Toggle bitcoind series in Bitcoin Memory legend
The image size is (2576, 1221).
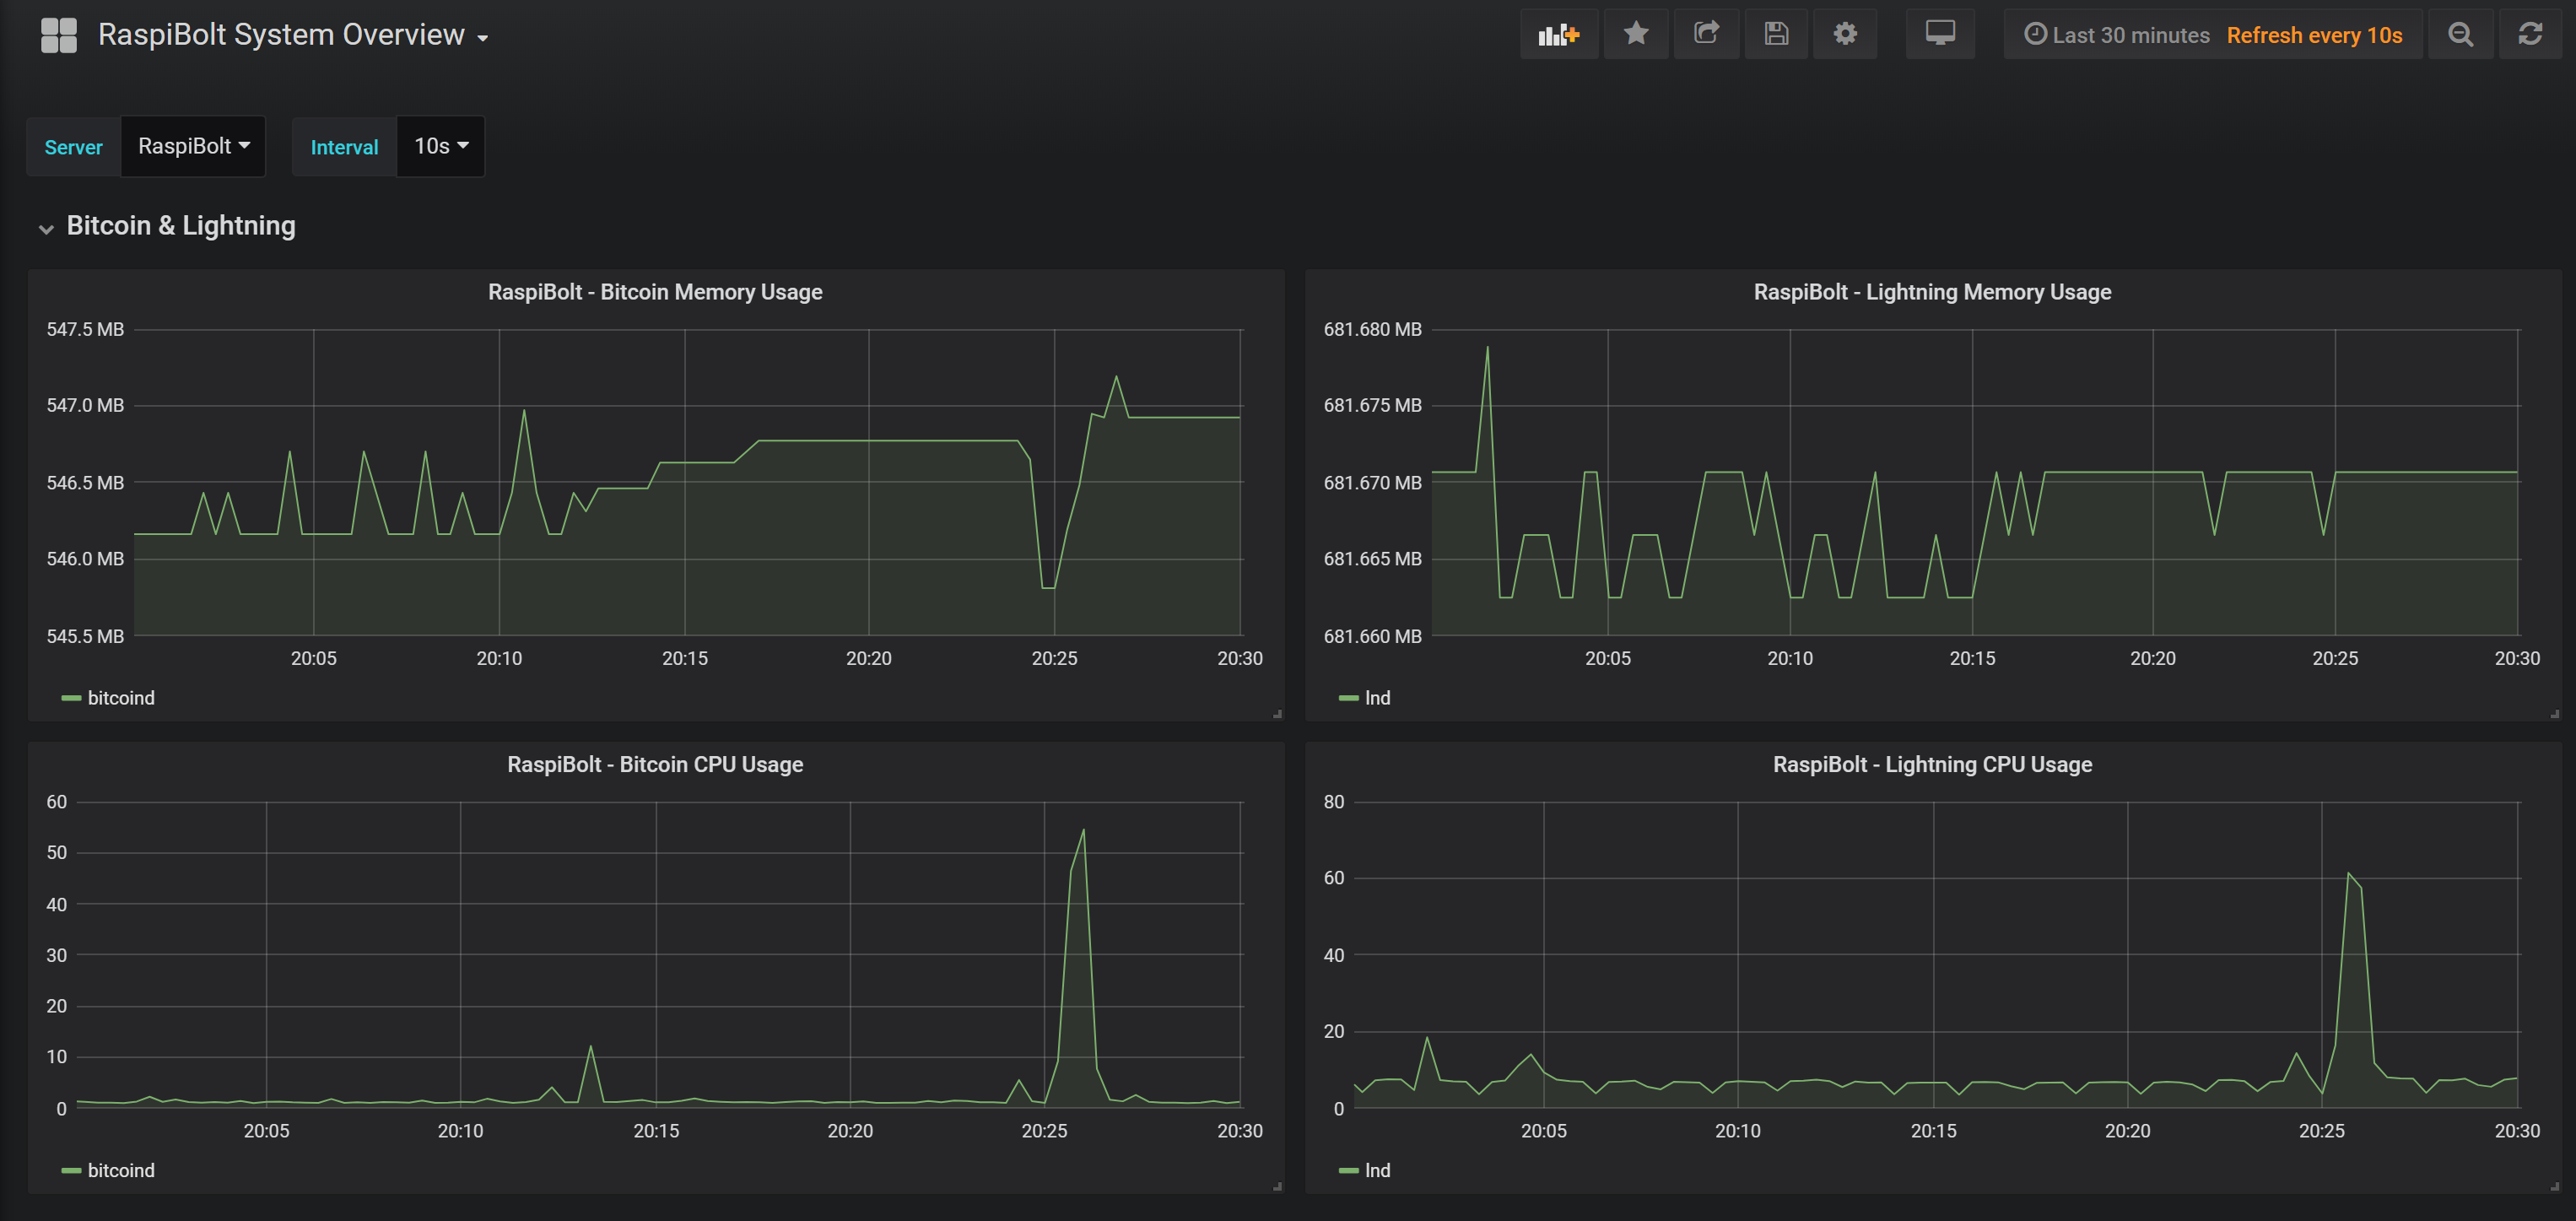120,698
